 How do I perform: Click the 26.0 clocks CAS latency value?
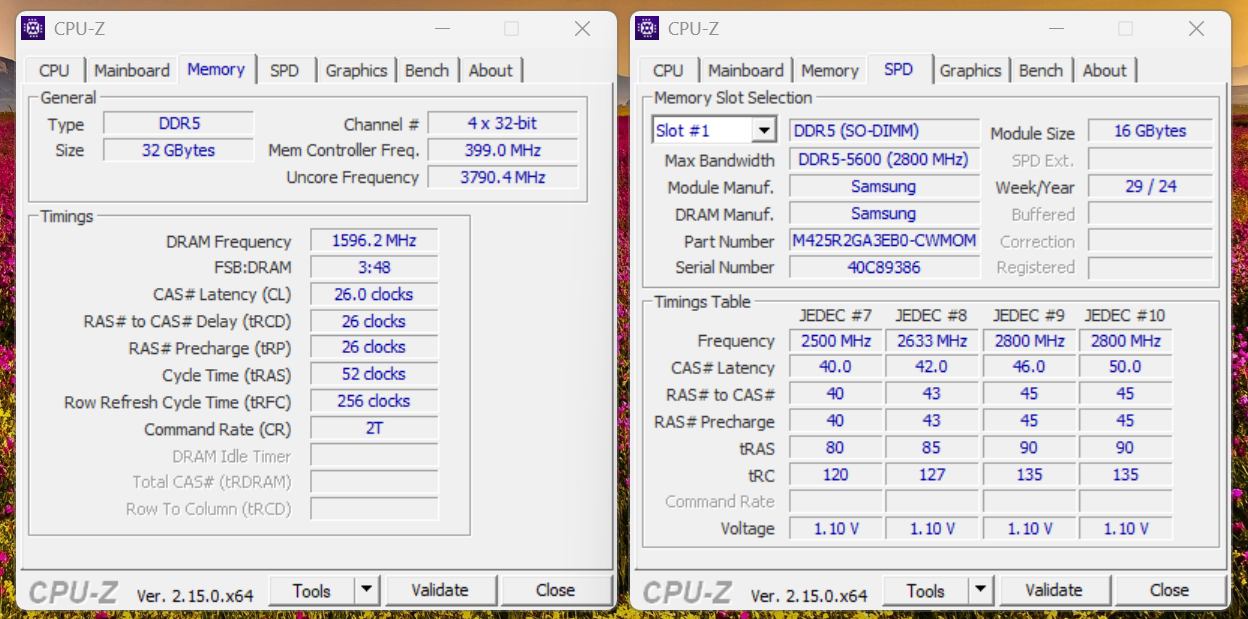374,294
